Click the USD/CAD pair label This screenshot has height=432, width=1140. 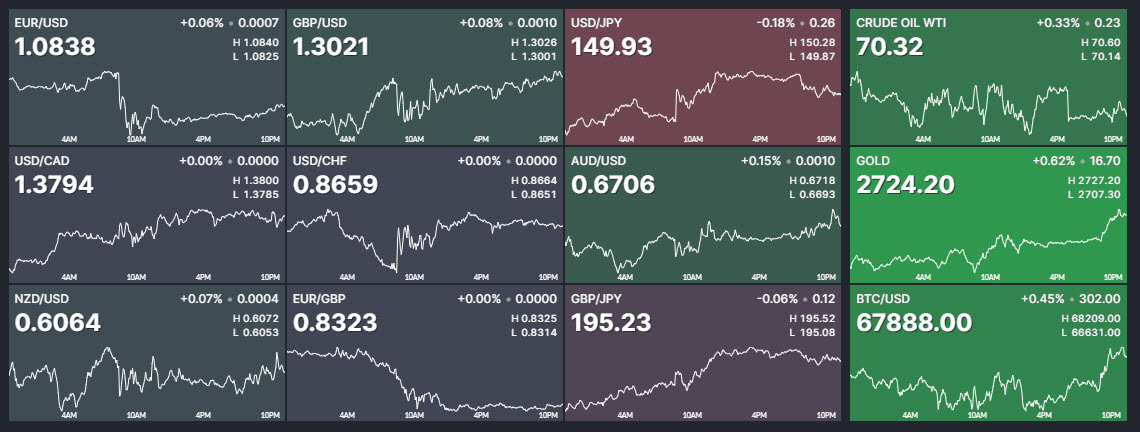click(41, 160)
